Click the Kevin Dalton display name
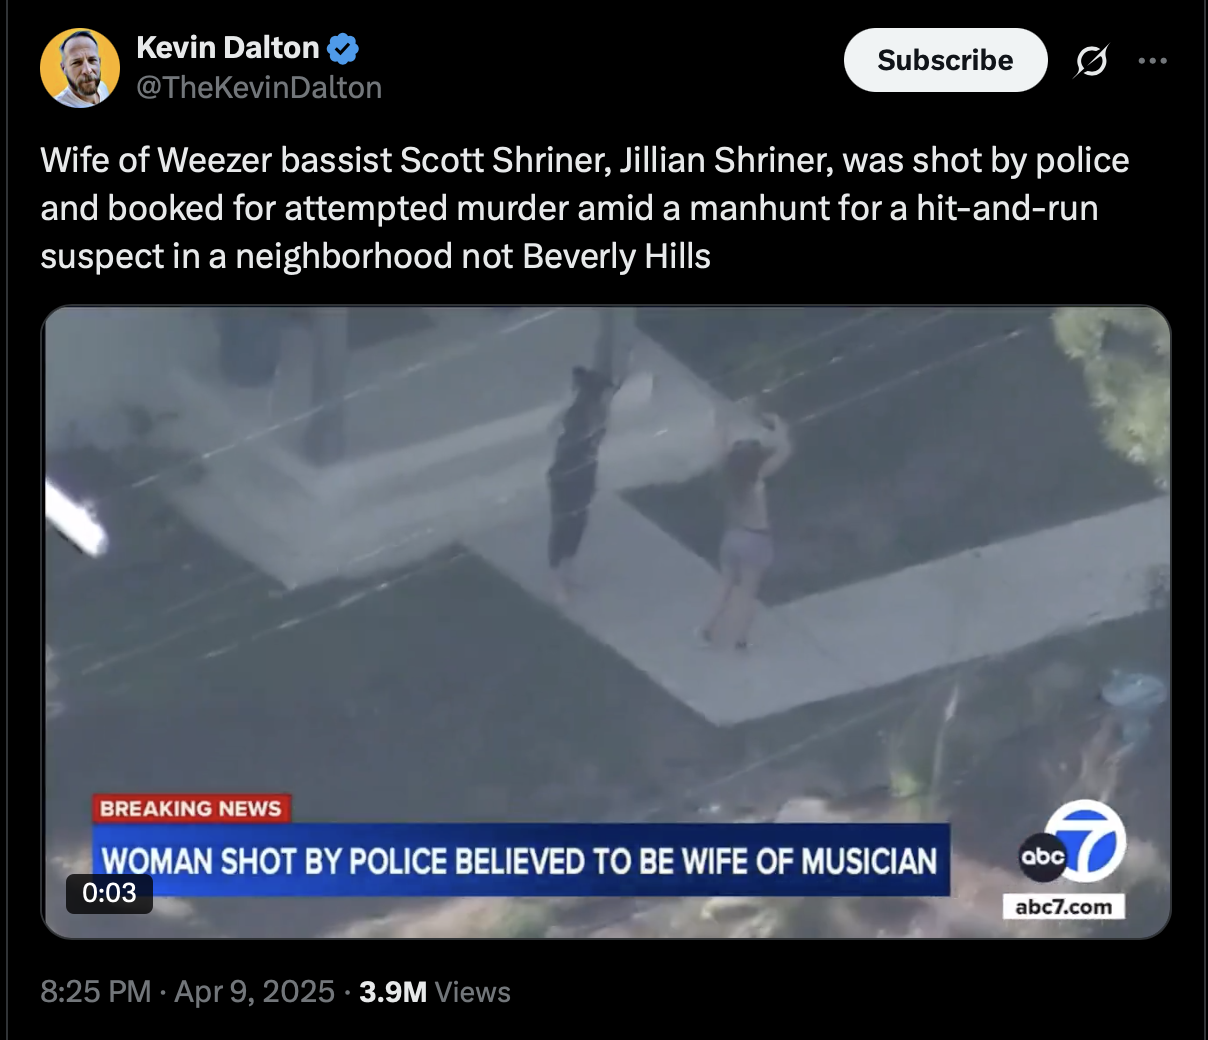 point(227,47)
